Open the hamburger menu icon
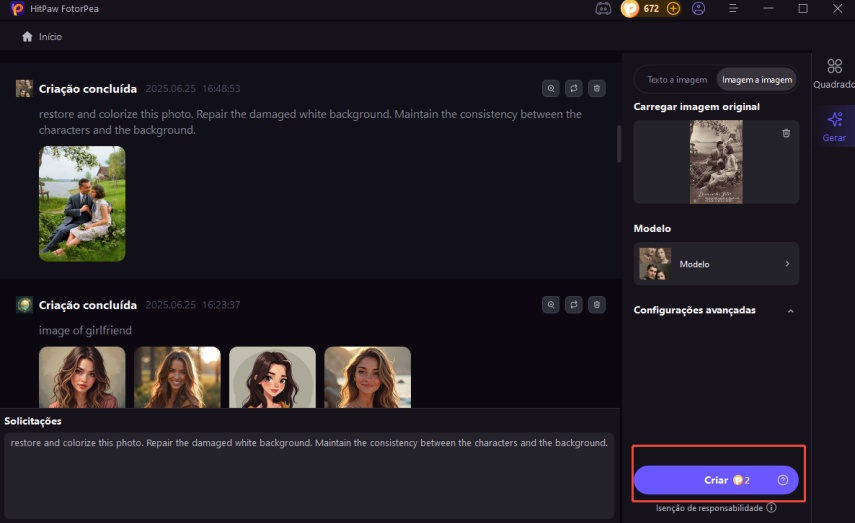Image resolution: width=855 pixels, height=523 pixels. coord(733,9)
